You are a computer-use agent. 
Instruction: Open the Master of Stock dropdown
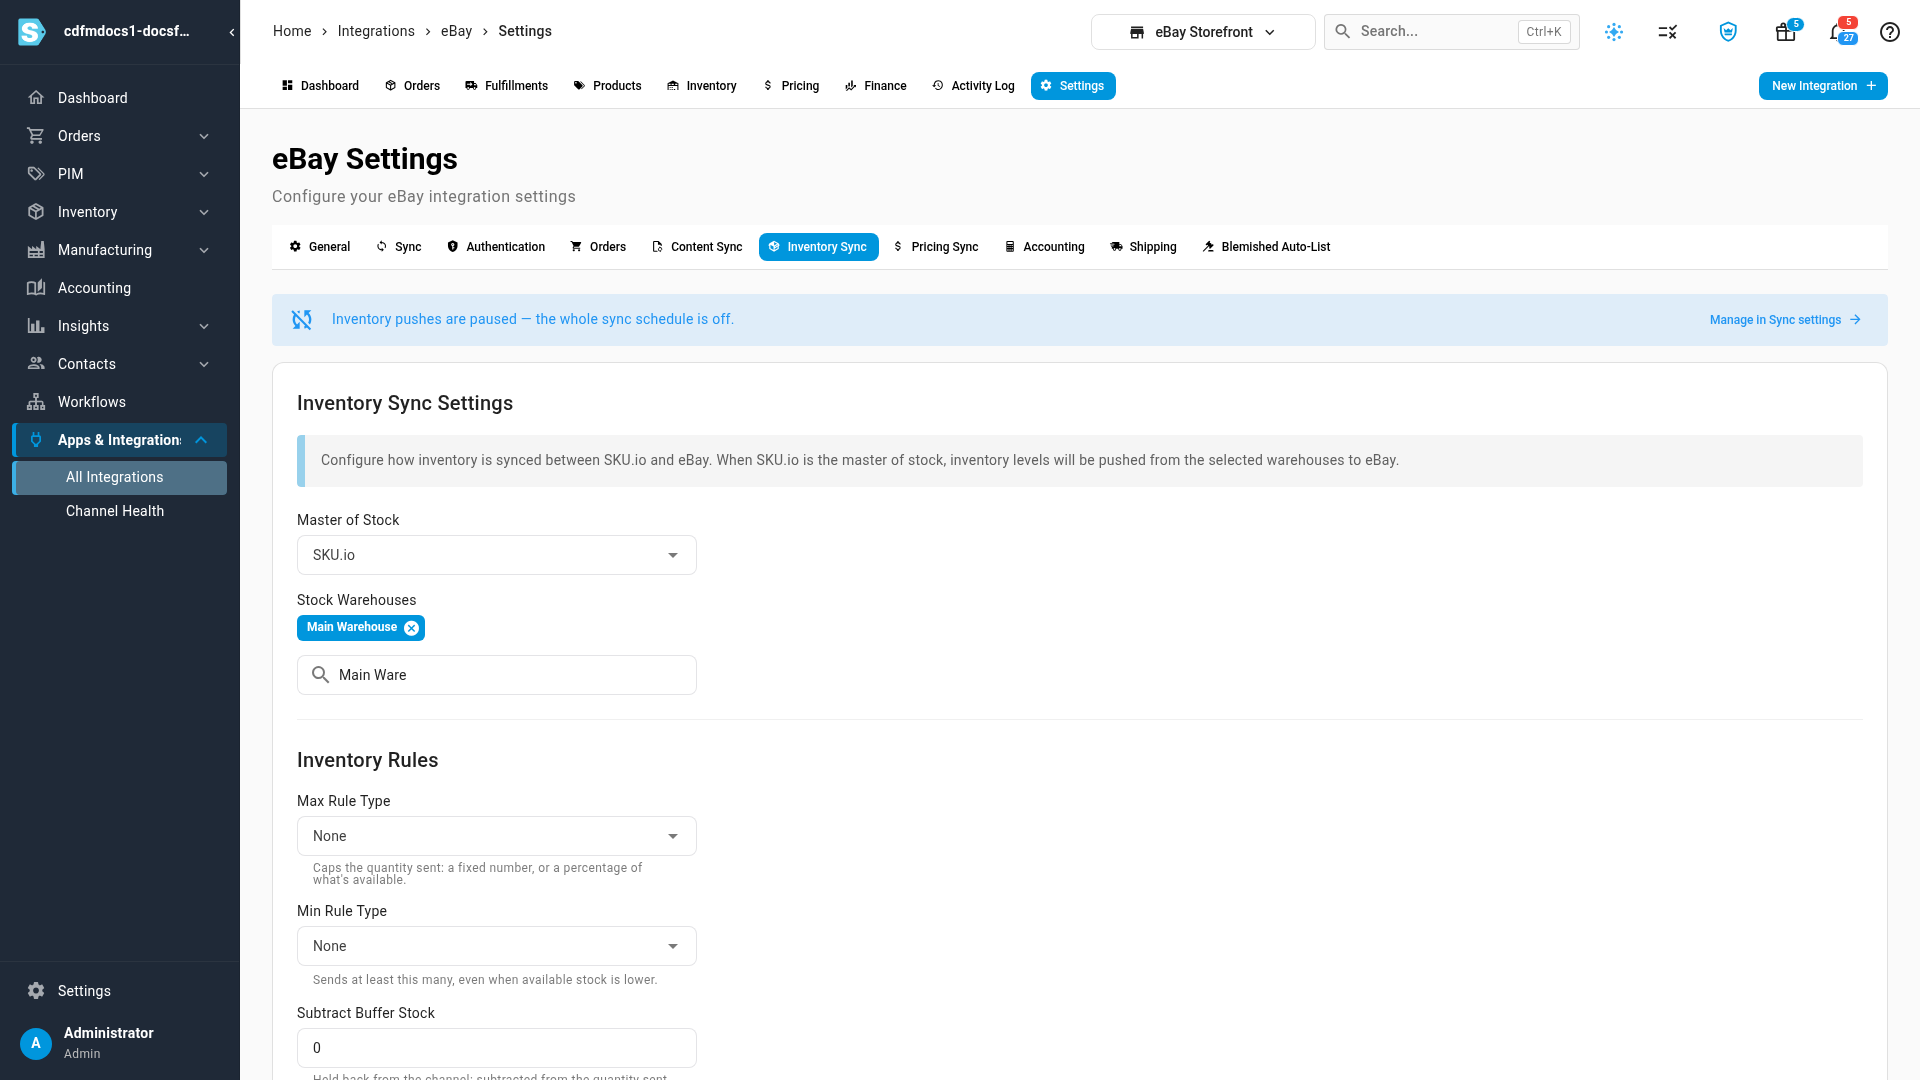pyautogui.click(x=497, y=555)
